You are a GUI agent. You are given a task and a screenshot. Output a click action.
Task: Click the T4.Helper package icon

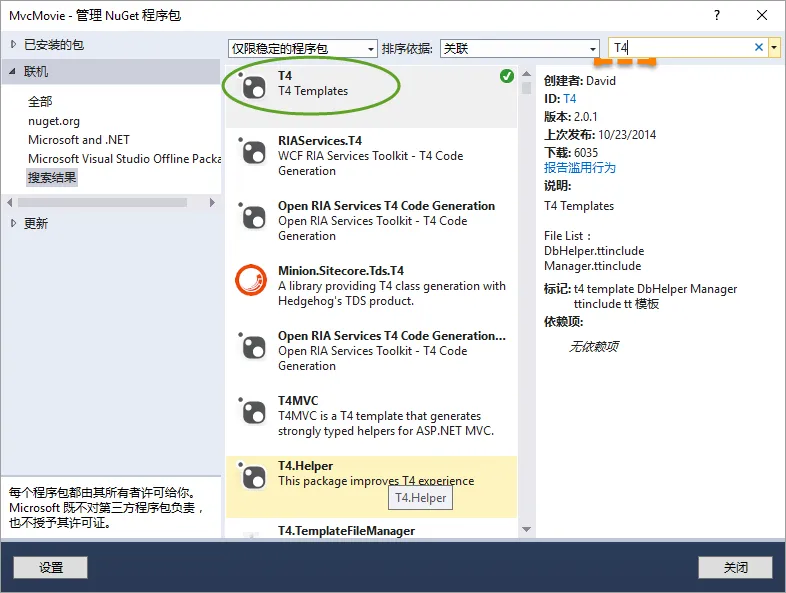coord(253,477)
